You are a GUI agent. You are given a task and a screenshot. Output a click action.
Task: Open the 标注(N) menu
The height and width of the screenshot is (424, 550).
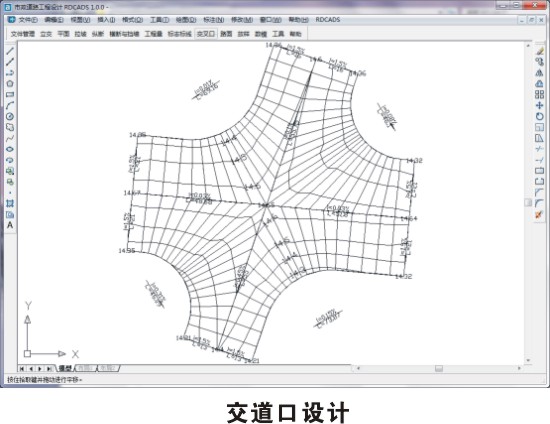(214, 20)
